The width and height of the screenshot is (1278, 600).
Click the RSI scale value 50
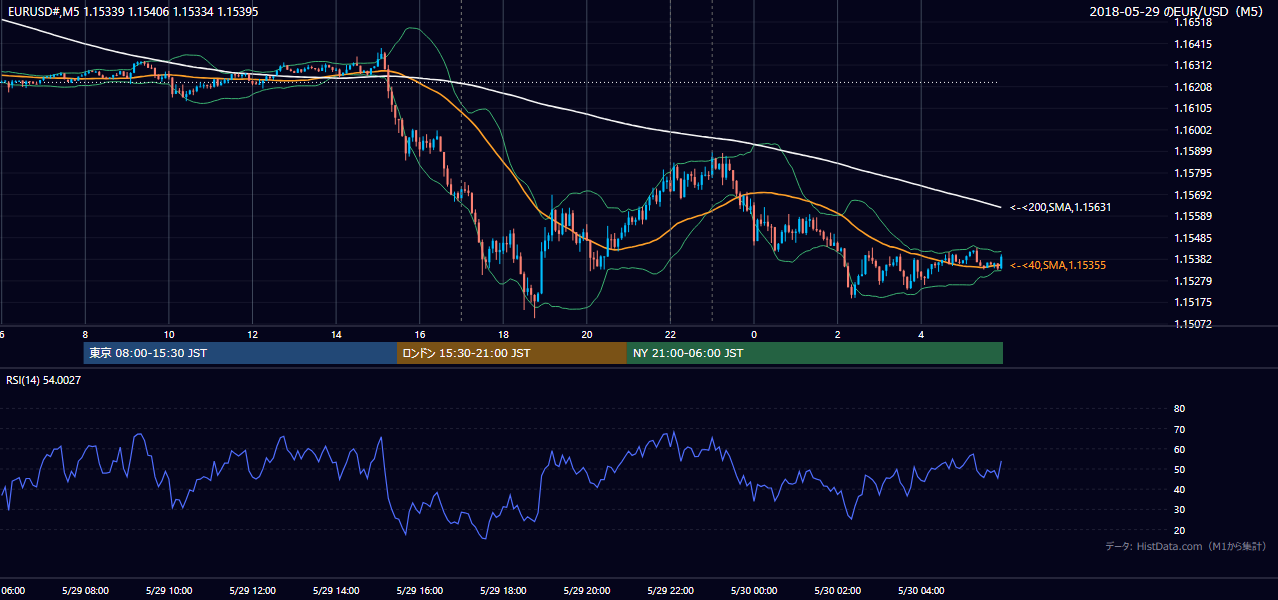coord(1179,469)
